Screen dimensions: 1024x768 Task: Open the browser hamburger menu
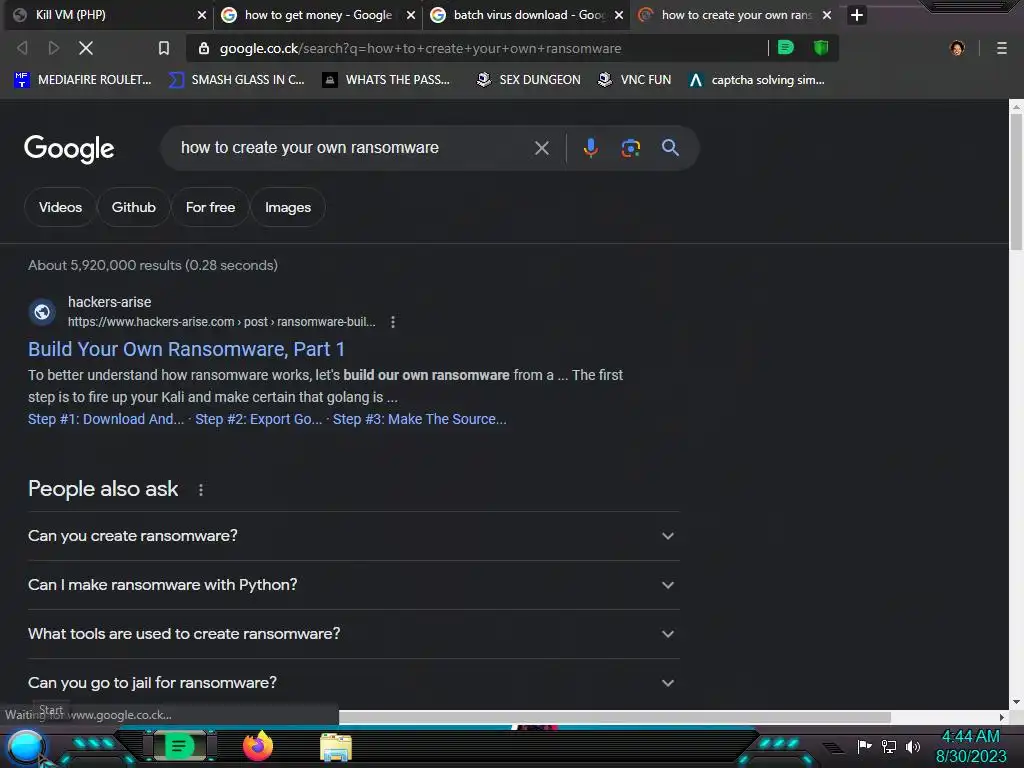[1002, 48]
